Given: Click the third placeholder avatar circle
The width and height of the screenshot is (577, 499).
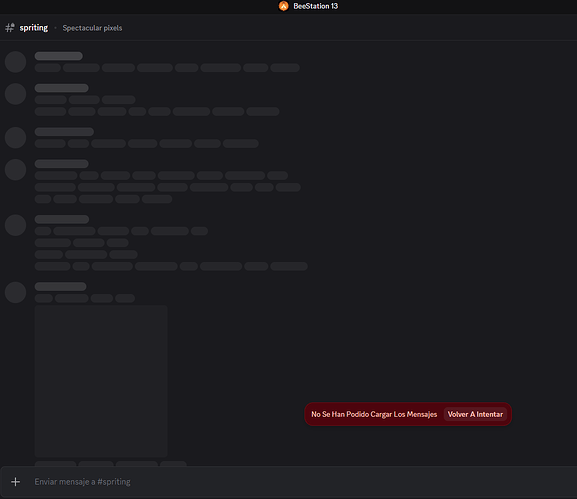Looking at the screenshot, I should (15, 138).
